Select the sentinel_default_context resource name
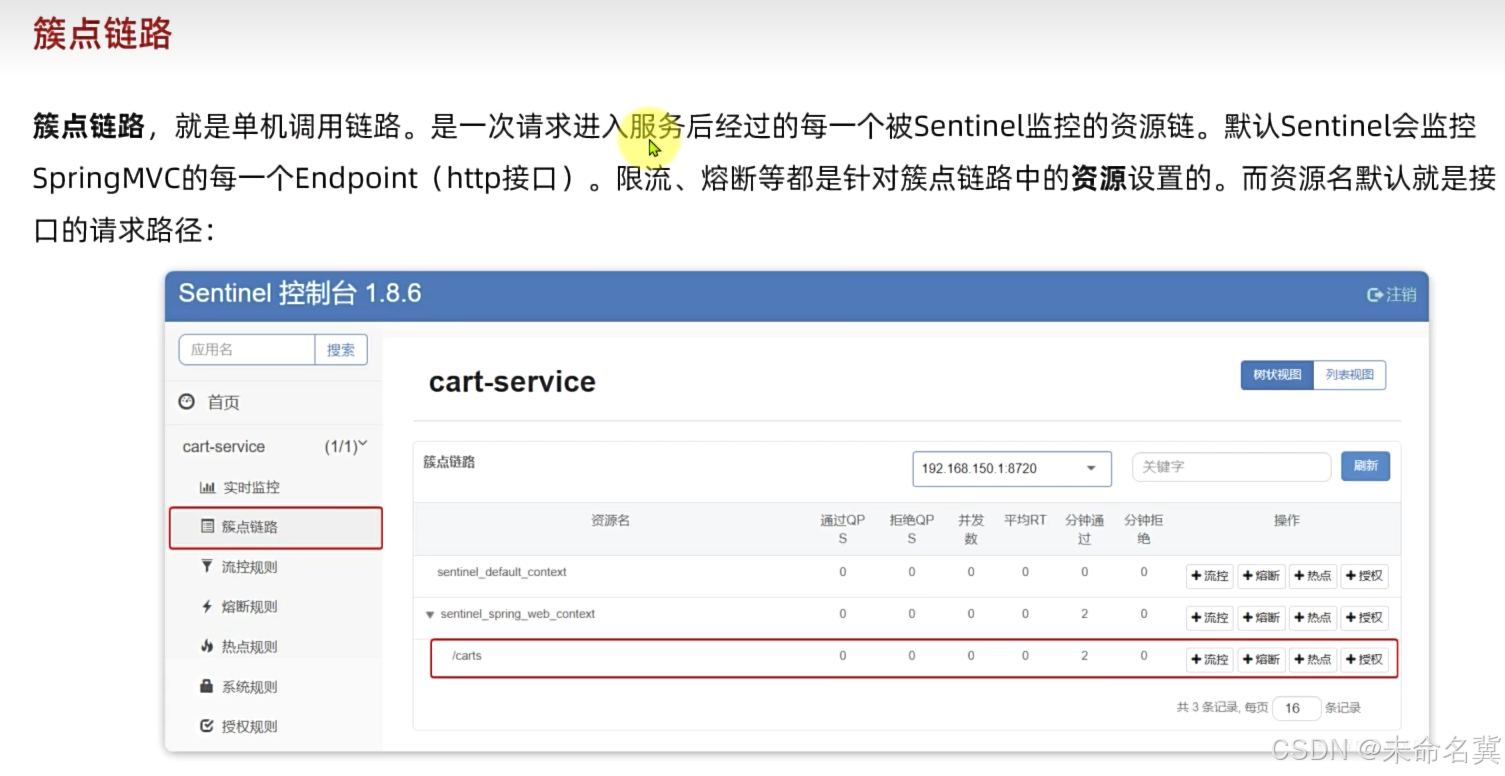 coord(502,572)
